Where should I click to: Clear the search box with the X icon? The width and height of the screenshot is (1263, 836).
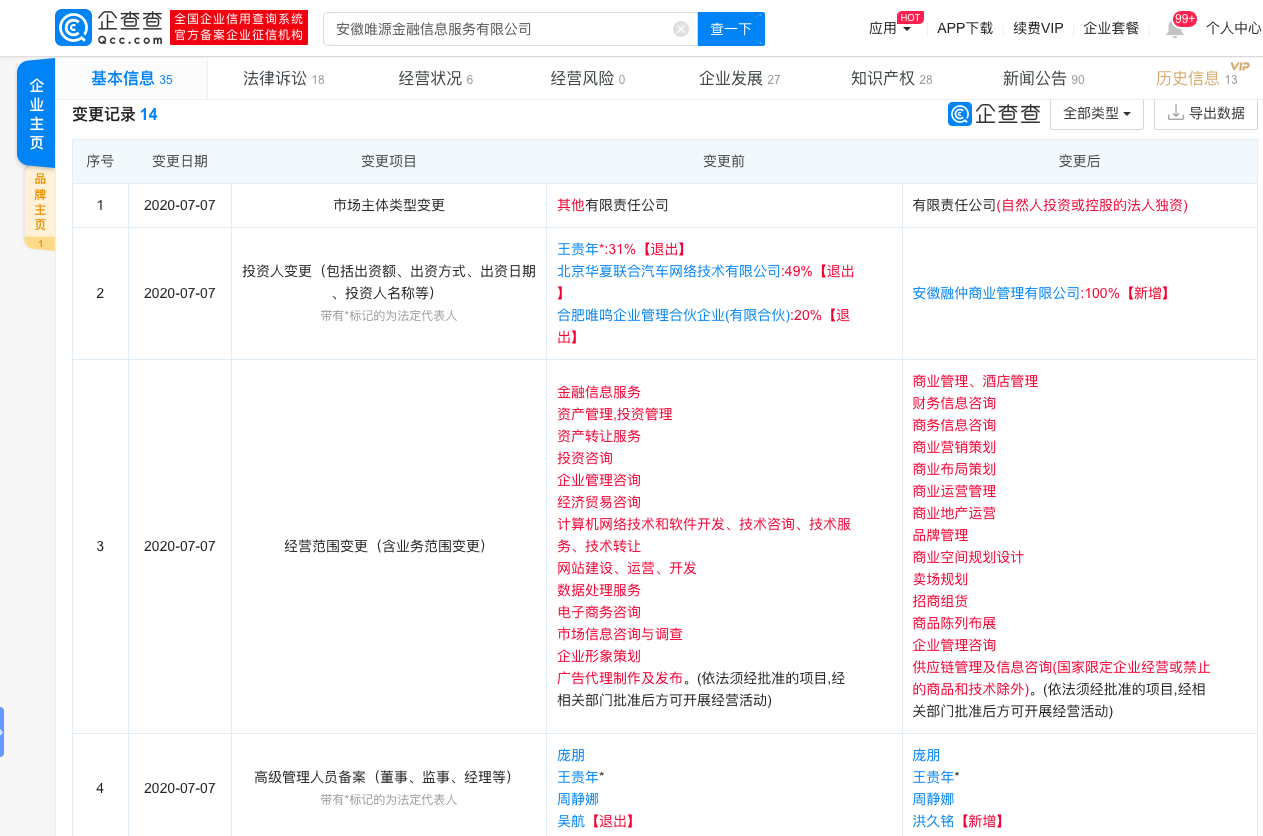[681, 29]
